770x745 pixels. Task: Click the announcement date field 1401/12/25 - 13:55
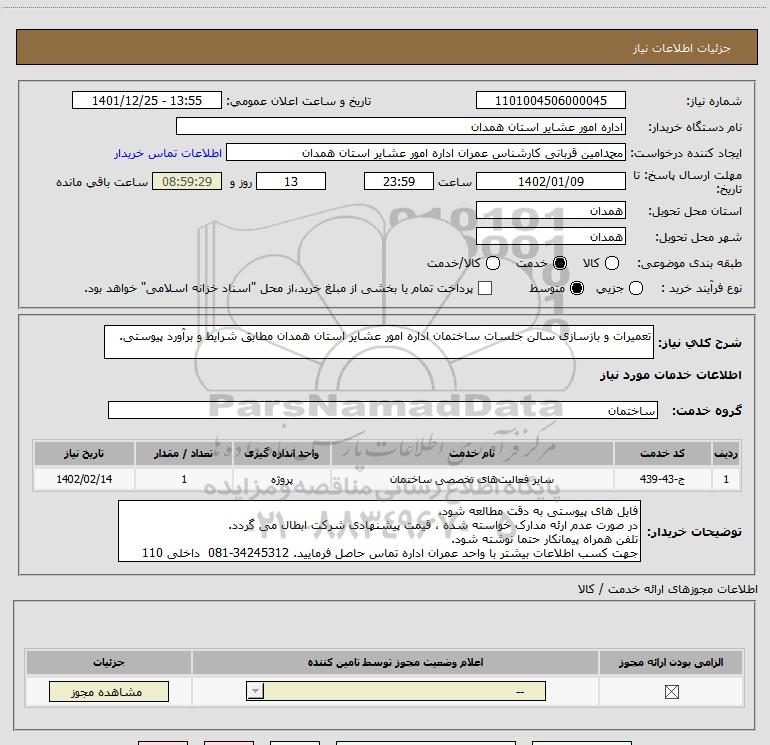pos(147,100)
